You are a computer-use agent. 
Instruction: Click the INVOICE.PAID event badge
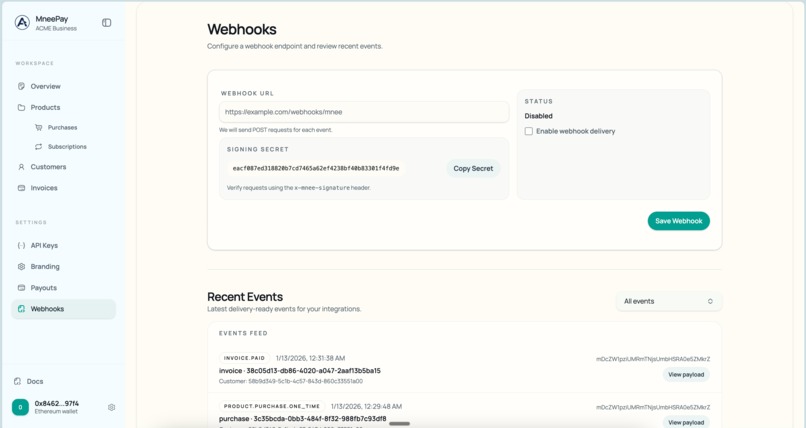[x=244, y=358]
